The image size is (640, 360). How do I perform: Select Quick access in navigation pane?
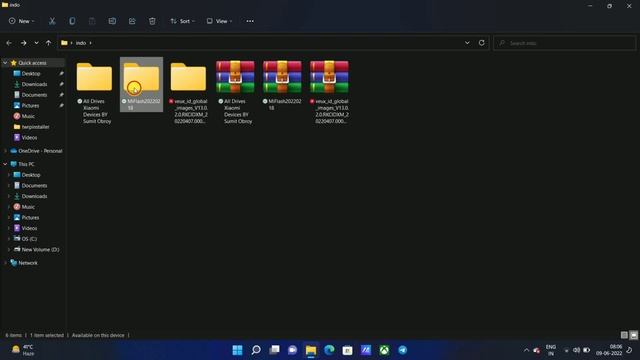point(32,63)
